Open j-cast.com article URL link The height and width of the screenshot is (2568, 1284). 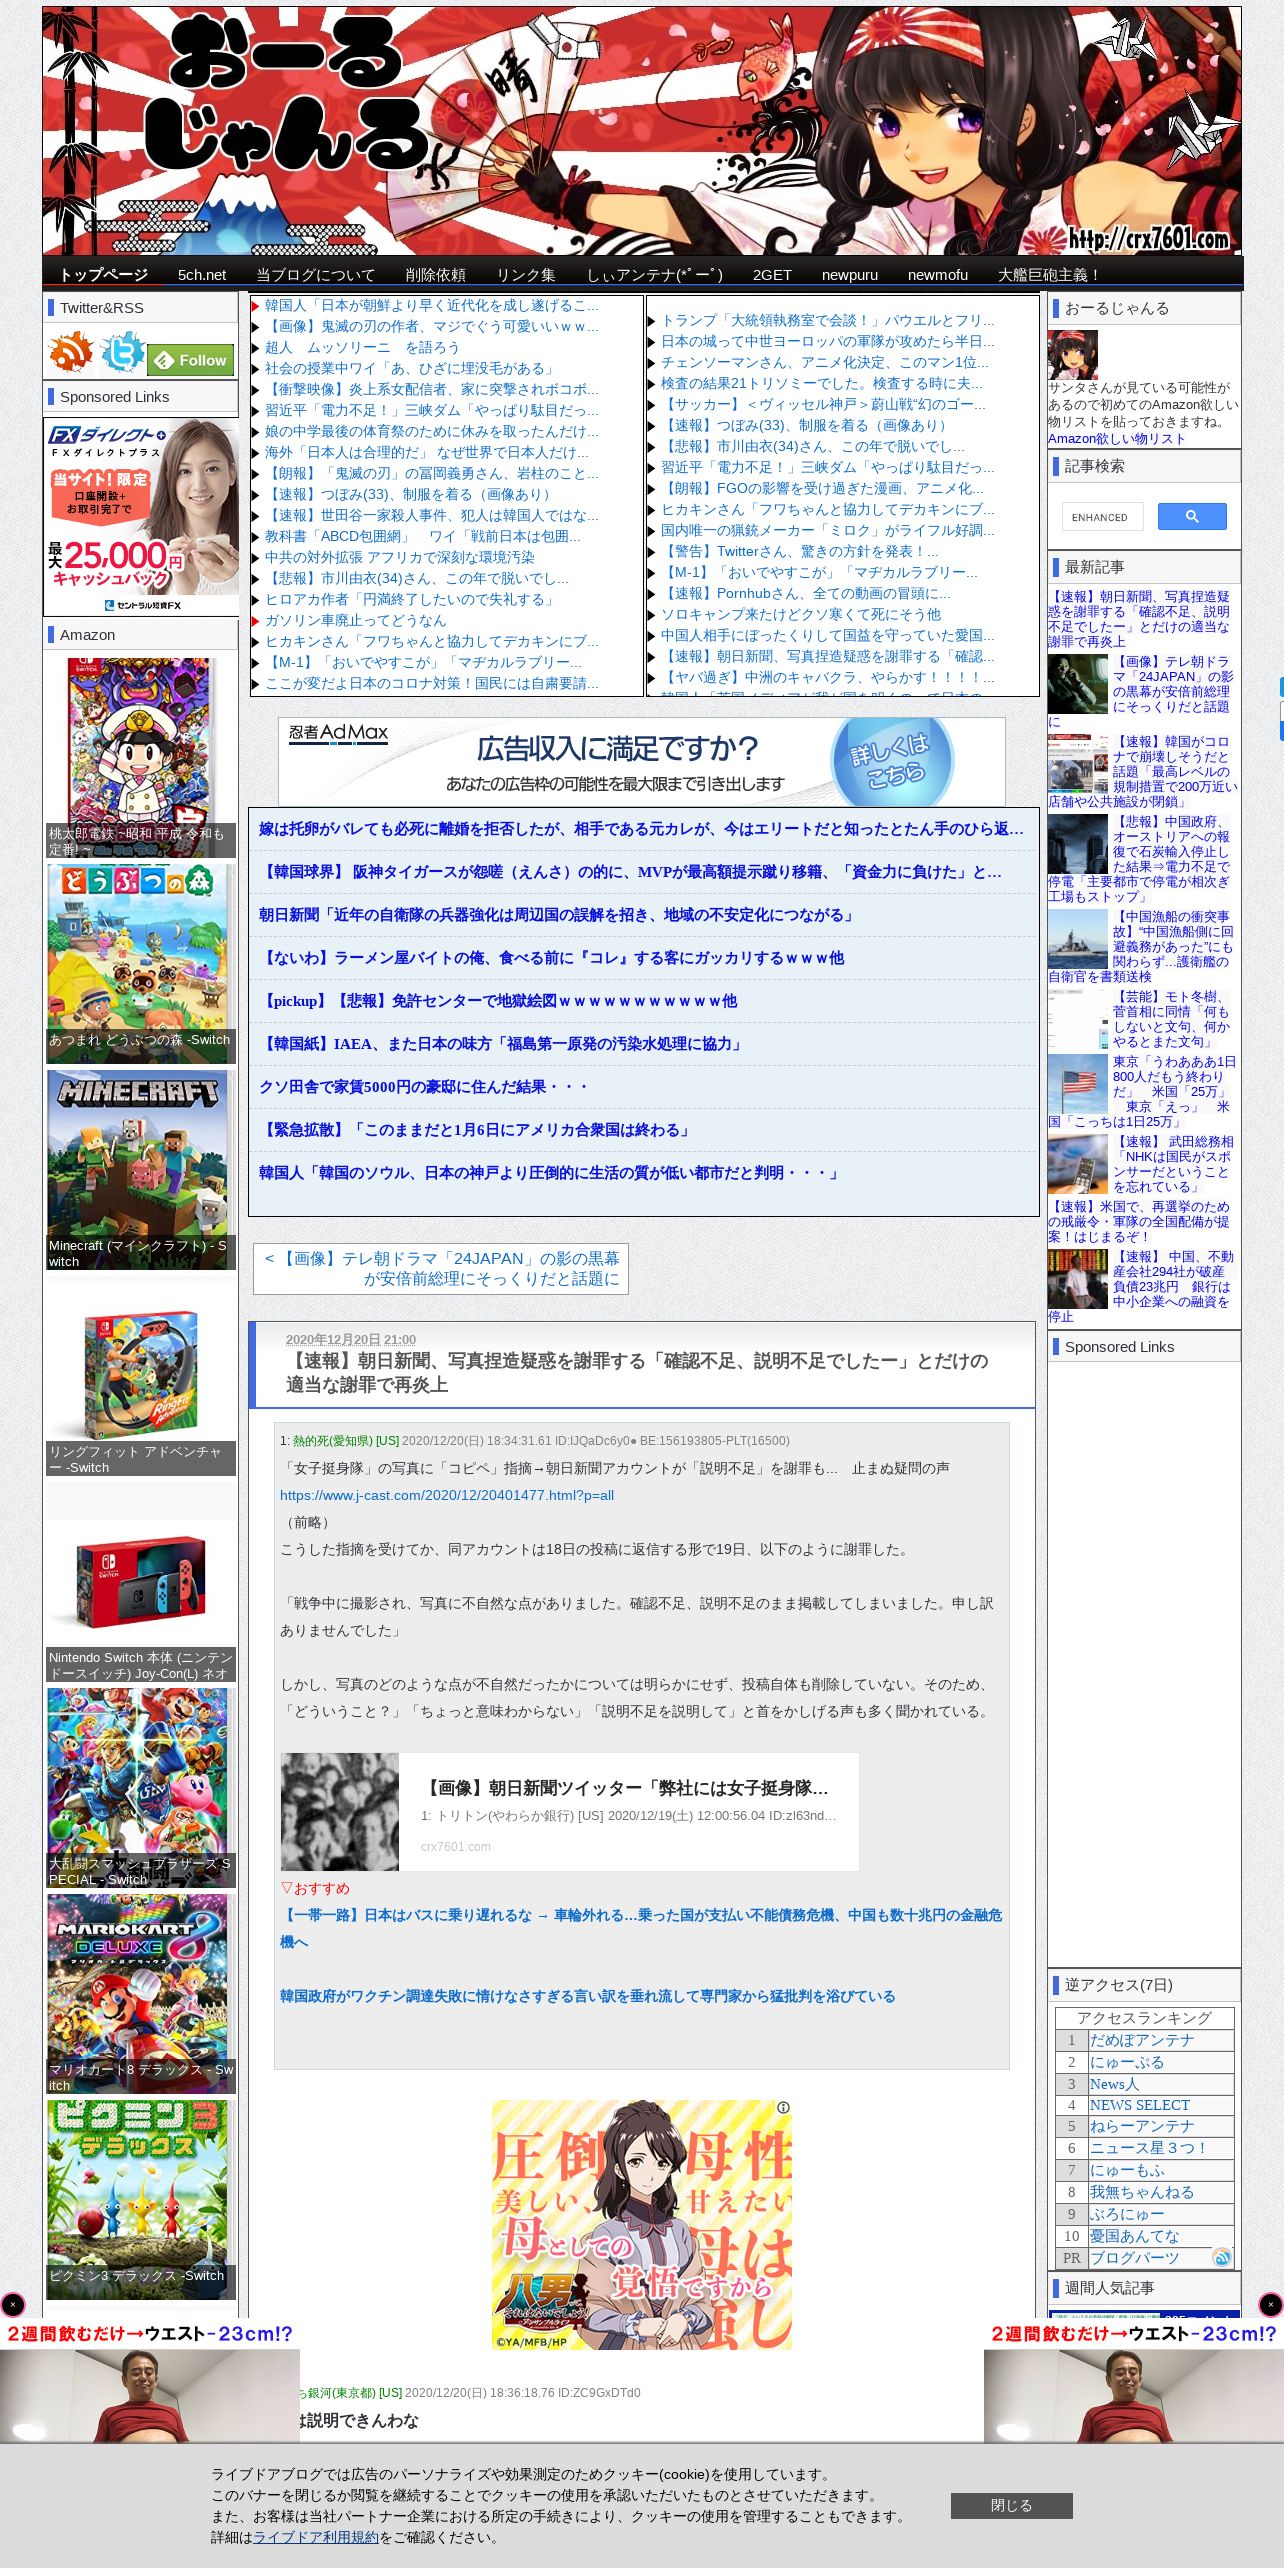point(447,1495)
